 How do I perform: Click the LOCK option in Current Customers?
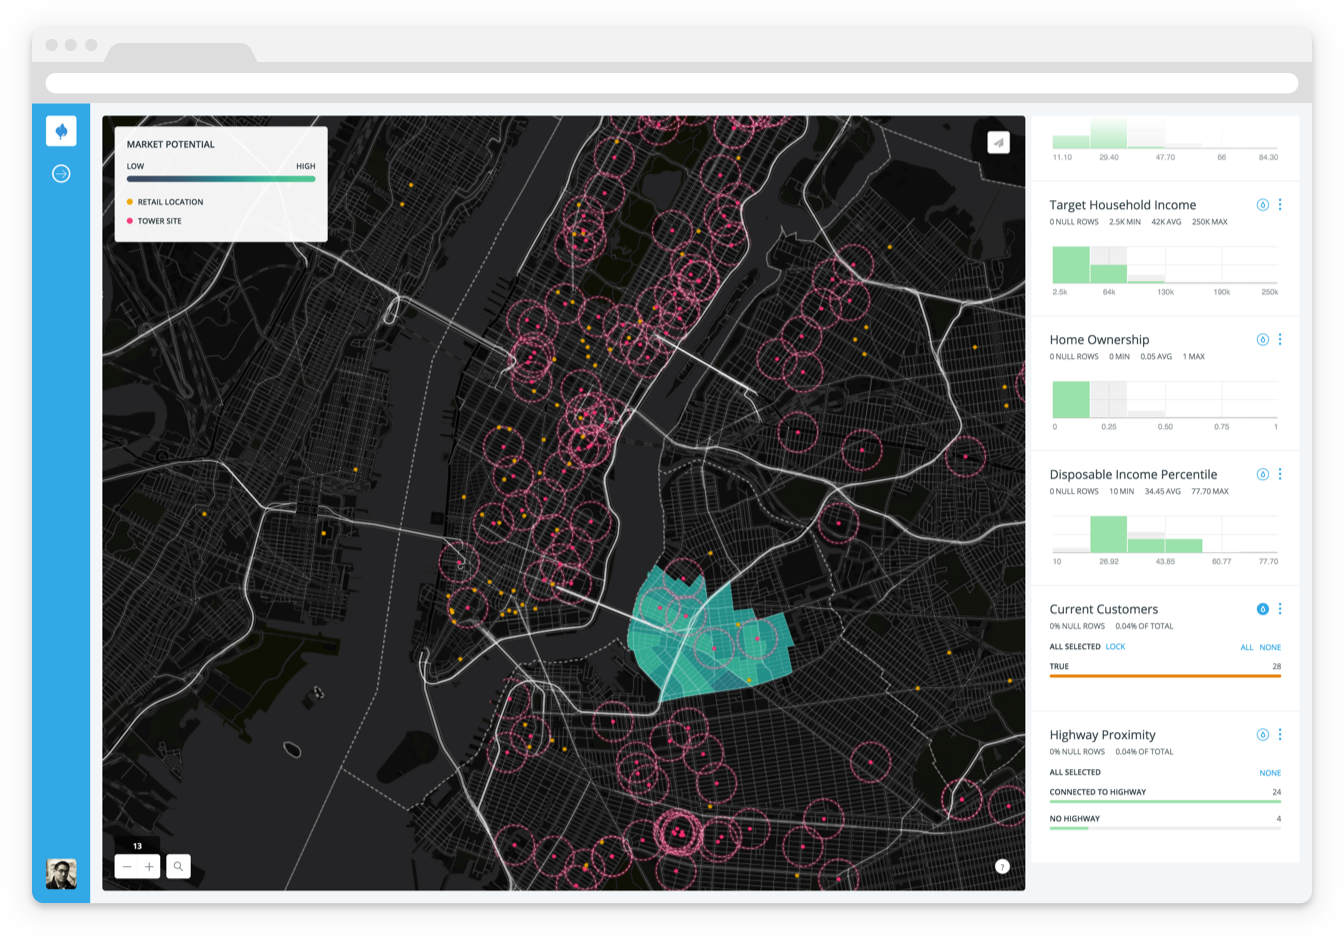[x=1113, y=647]
